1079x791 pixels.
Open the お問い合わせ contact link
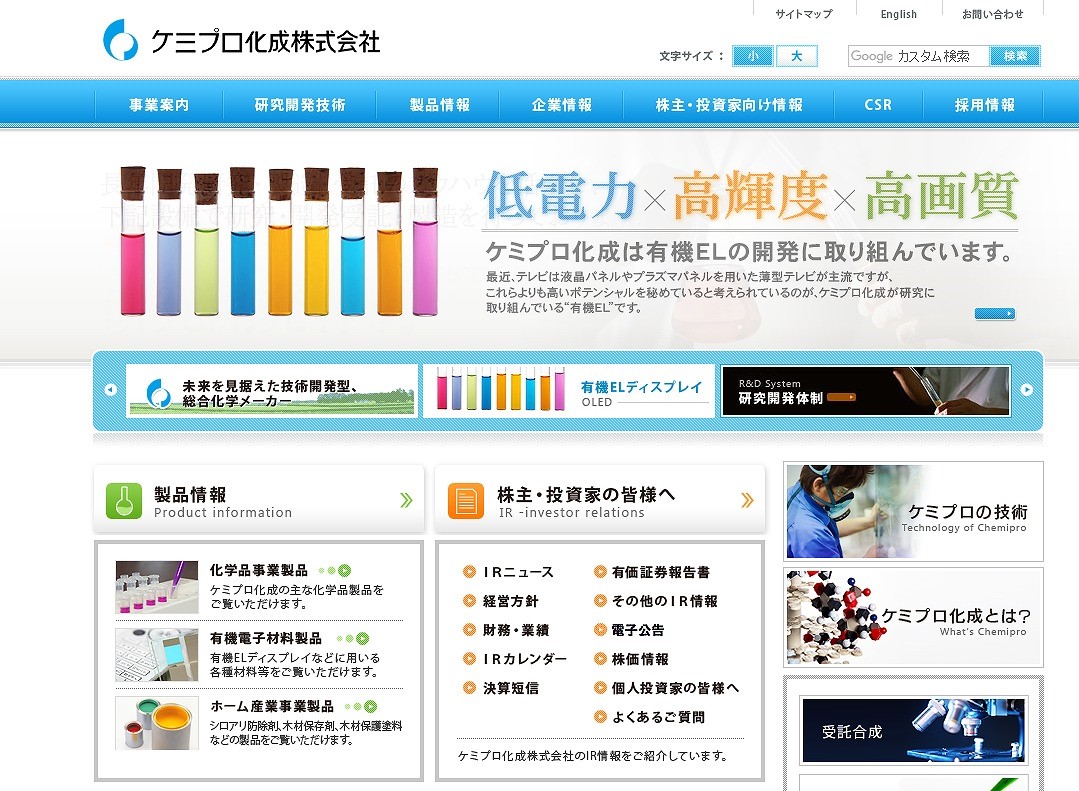click(x=992, y=14)
